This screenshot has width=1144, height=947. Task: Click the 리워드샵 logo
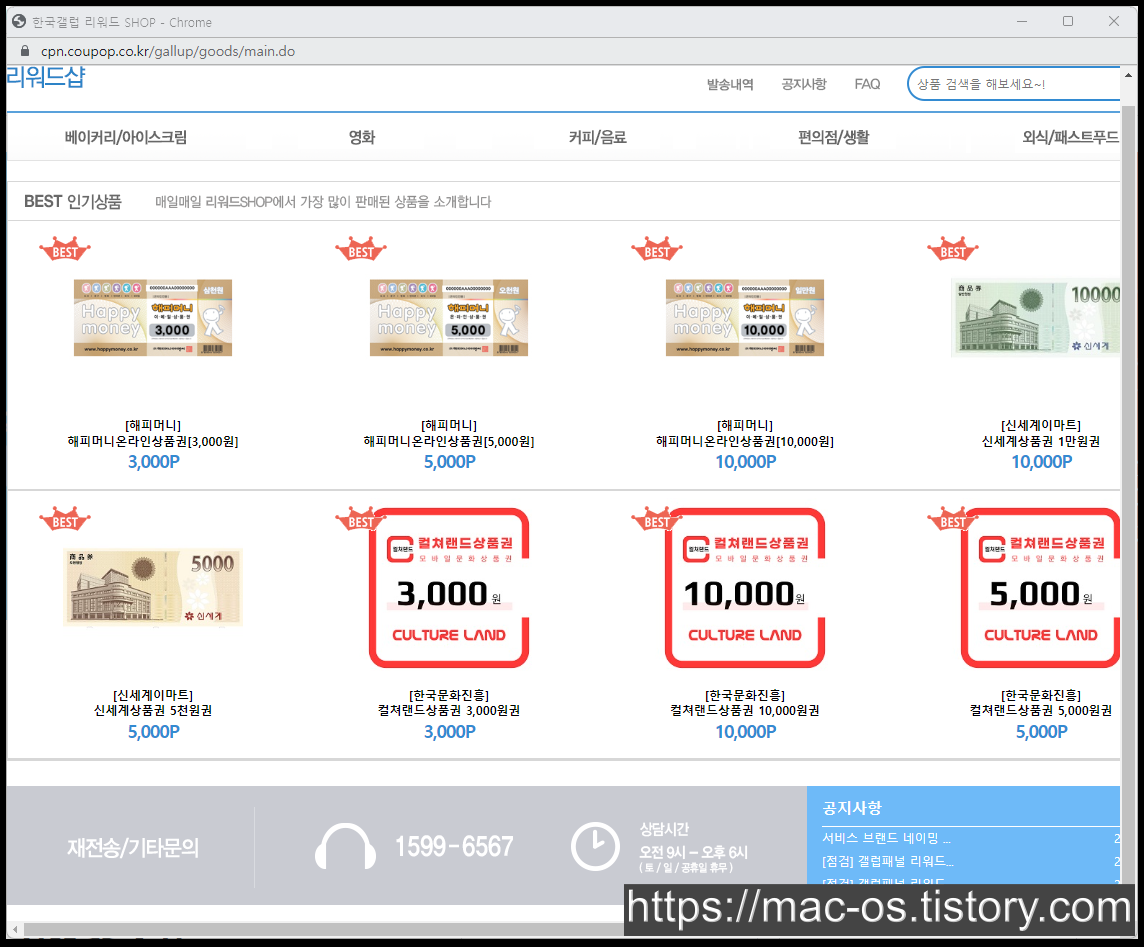coord(45,77)
